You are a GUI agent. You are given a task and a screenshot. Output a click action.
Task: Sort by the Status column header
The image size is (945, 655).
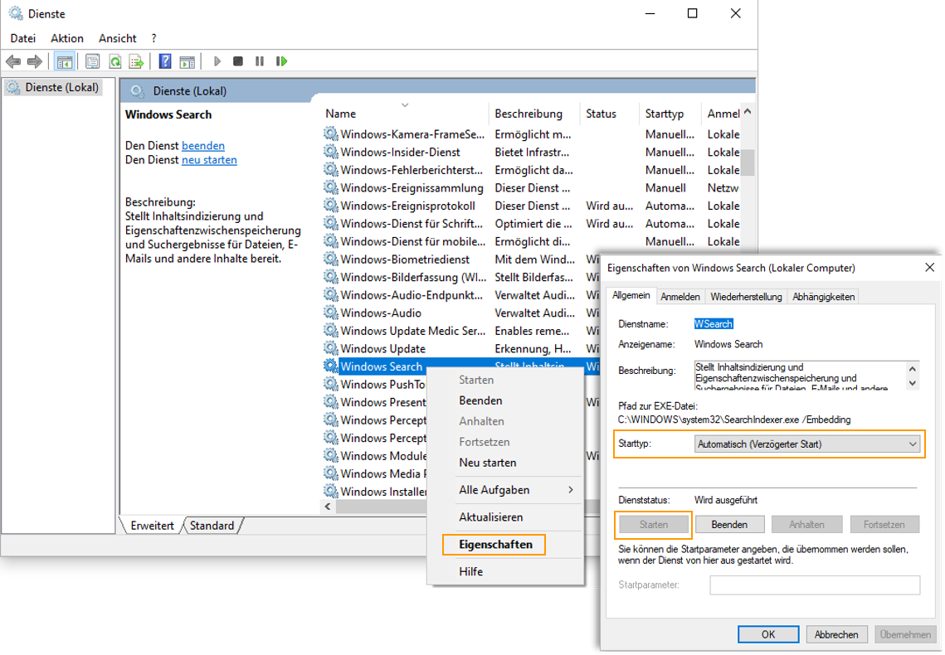tap(601, 114)
